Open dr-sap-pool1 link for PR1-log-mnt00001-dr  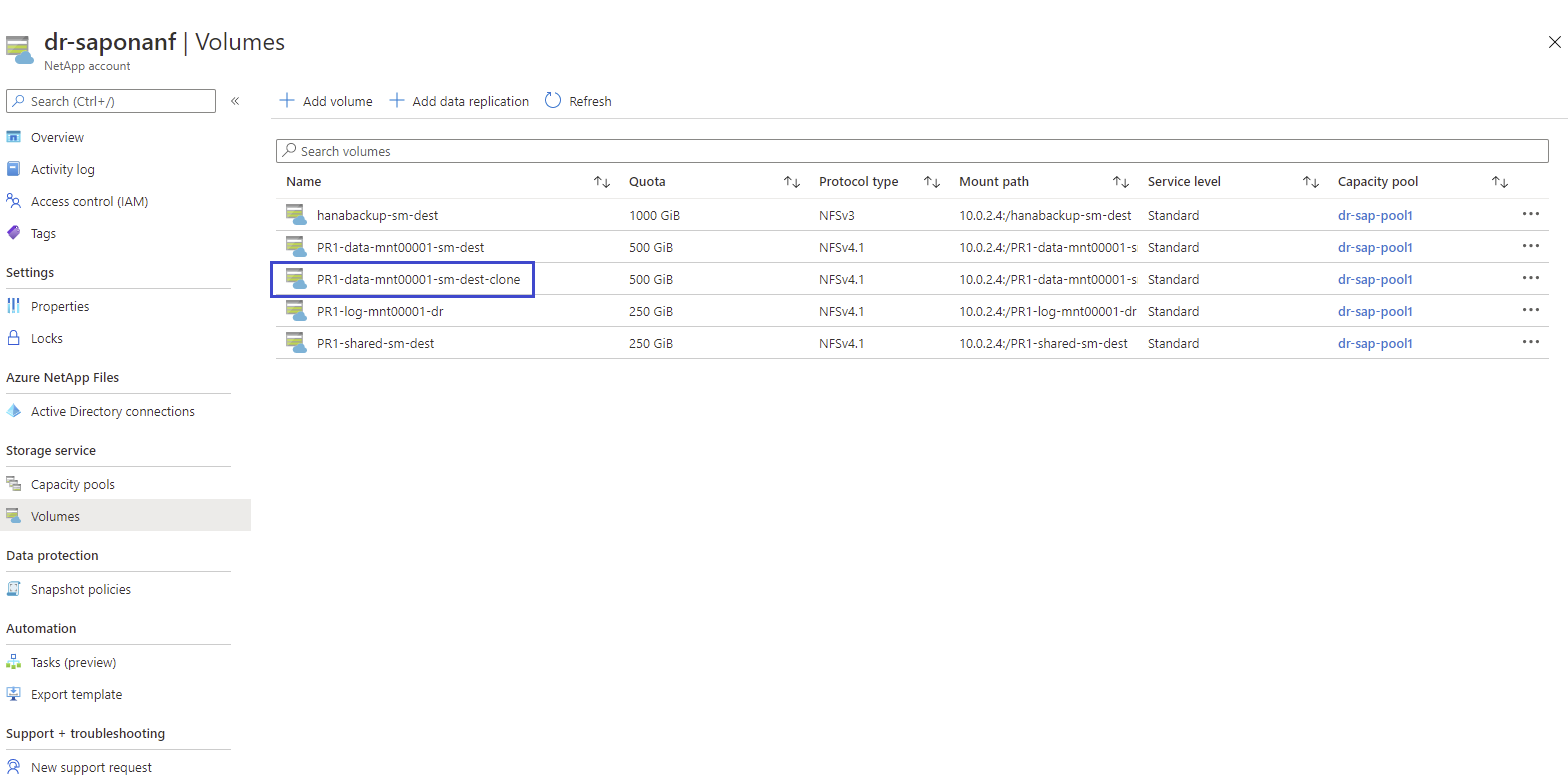point(1375,311)
